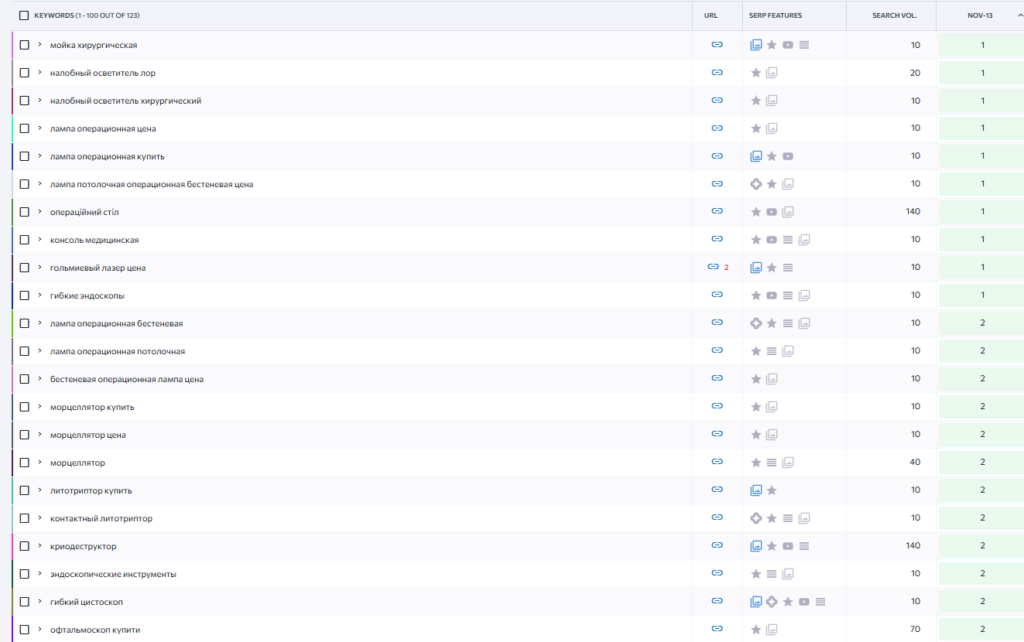
Task: Tick checkbox for эндоскопические инструменты
Action: [x=24, y=573]
